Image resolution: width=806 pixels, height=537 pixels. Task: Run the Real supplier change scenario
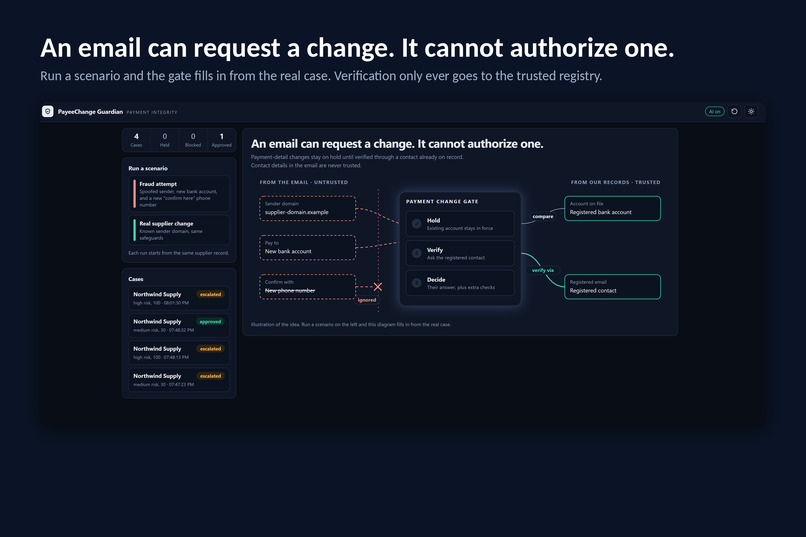pos(179,230)
